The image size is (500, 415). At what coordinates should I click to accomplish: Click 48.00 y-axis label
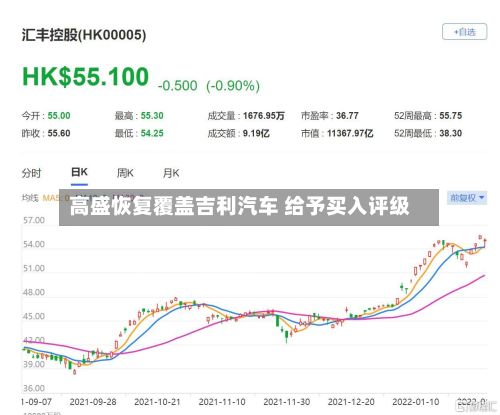[x=34, y=292]
